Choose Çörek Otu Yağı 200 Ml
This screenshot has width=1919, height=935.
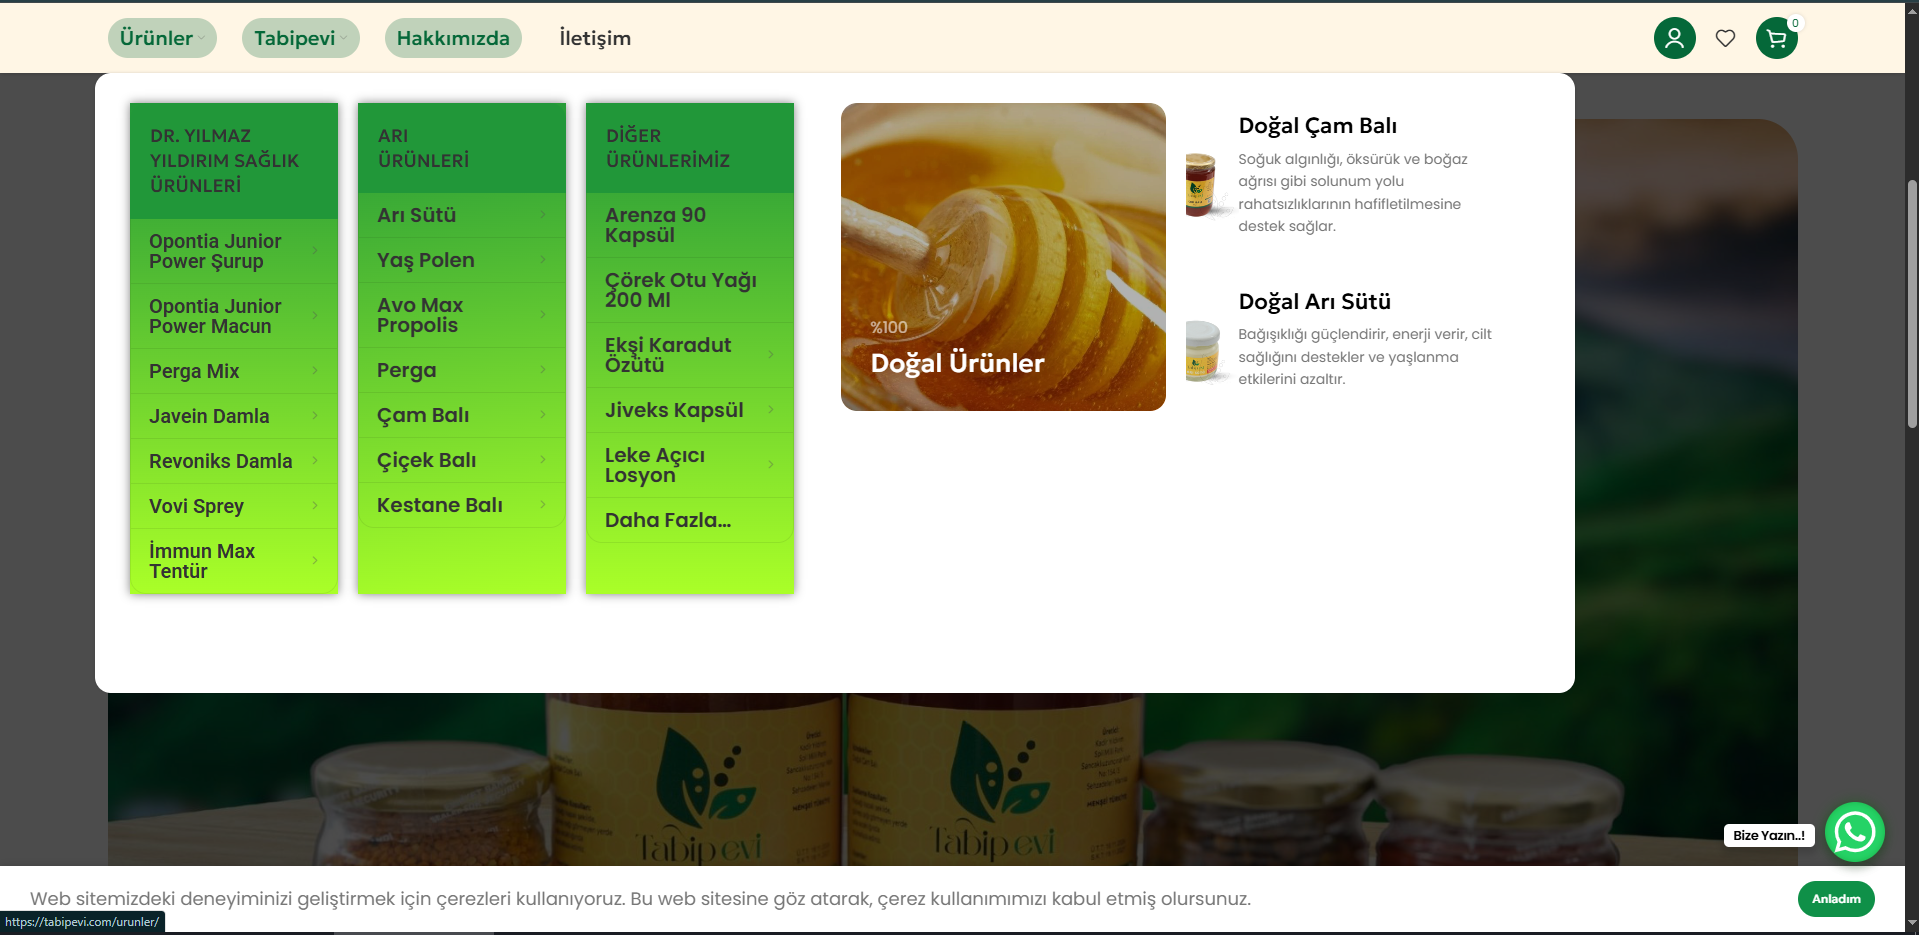pyautogui.click(x=680, y=290)
